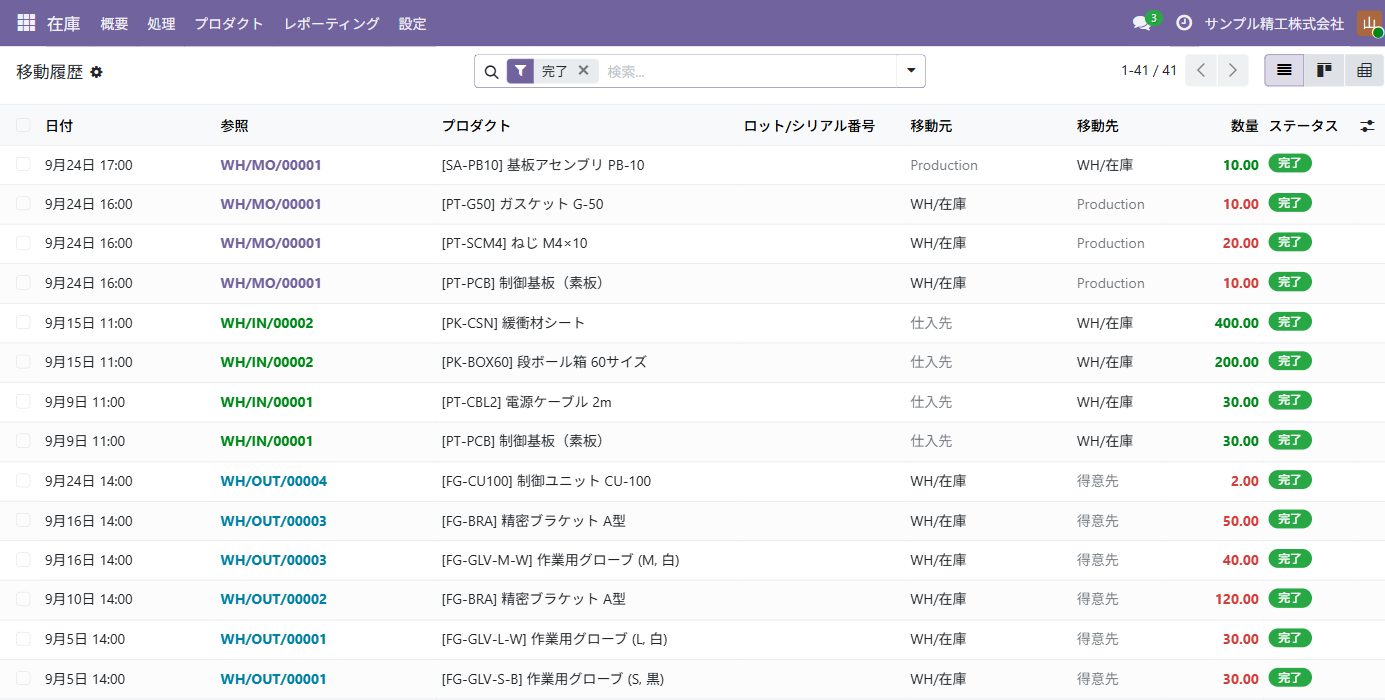Click the 9月10日 14:00 date cell
This screenshot has width=1385, height=700.
coord(89,599)
